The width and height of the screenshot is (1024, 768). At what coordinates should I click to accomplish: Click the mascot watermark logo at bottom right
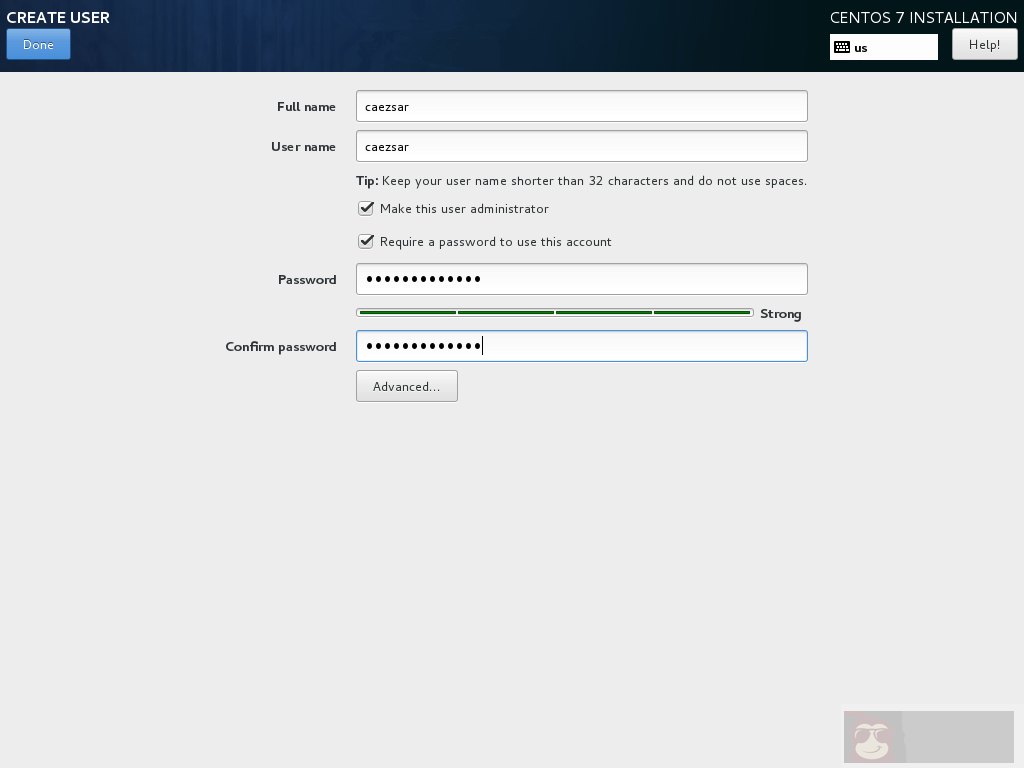[870, 738]
